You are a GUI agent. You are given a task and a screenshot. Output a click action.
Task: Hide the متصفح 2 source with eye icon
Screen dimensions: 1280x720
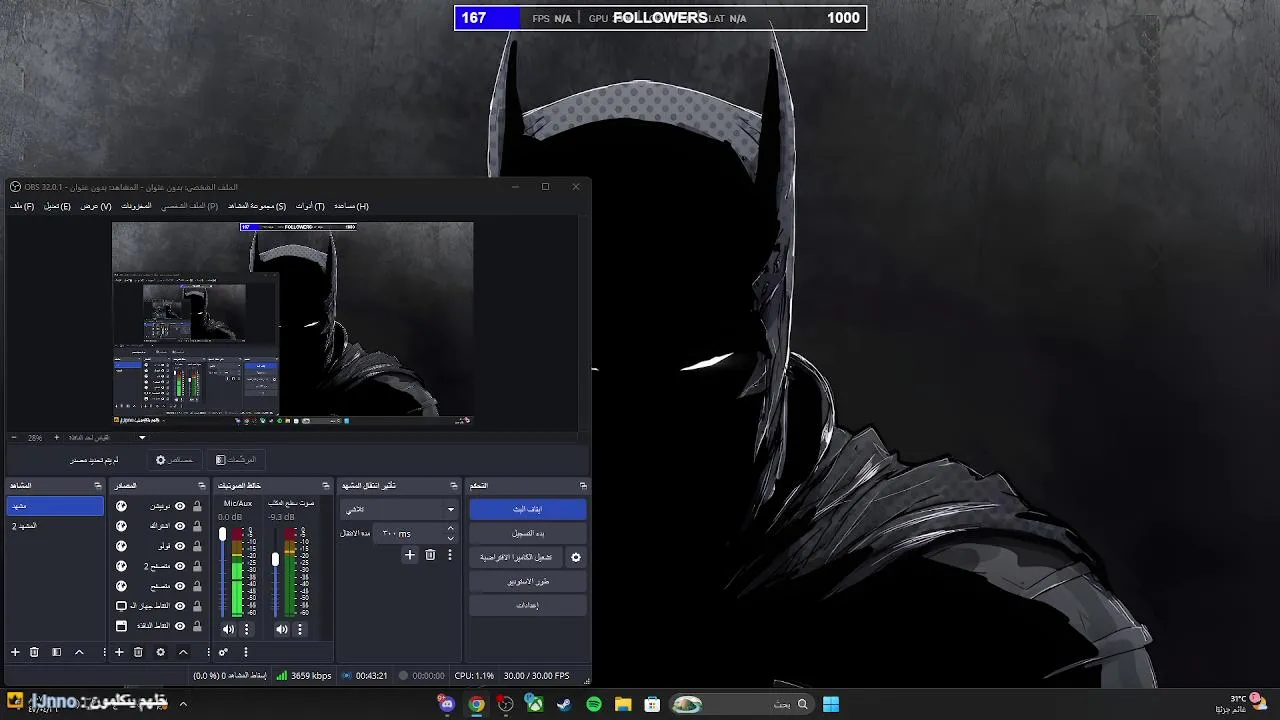click(x=181, y=566)
